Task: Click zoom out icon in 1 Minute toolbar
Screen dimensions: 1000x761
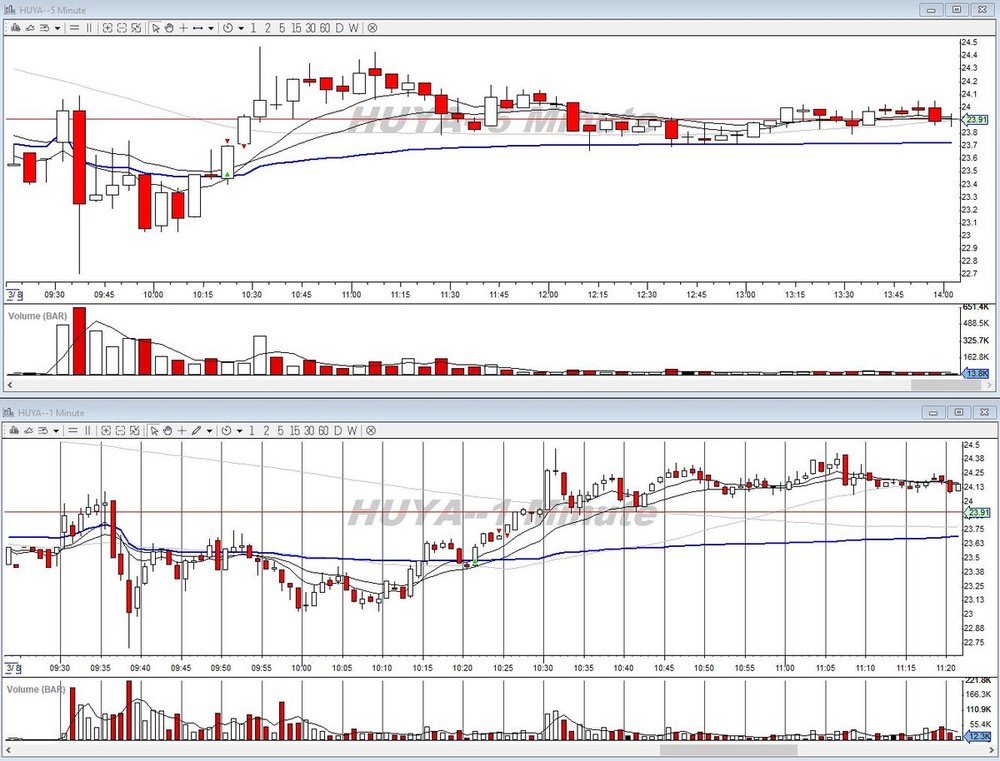Action: tap(120, 431)
